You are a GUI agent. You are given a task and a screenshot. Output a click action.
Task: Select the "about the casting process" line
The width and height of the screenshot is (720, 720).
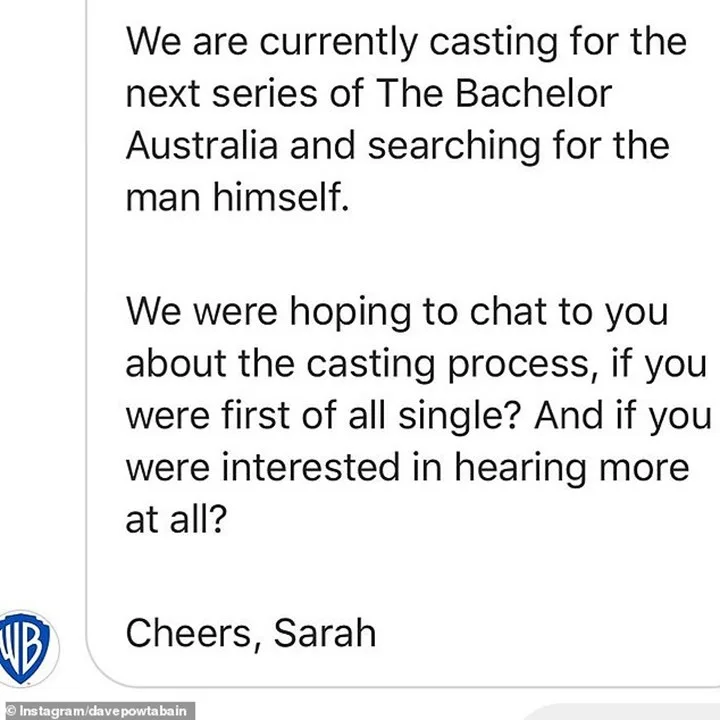click(x=362, y=365)
